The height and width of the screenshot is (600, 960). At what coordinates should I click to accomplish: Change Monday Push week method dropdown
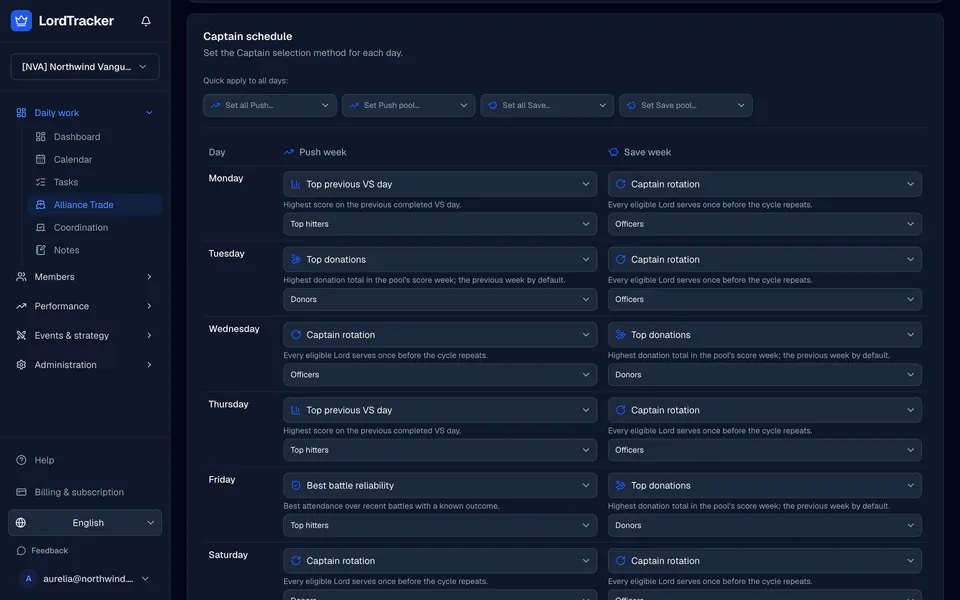pos(440,184)
